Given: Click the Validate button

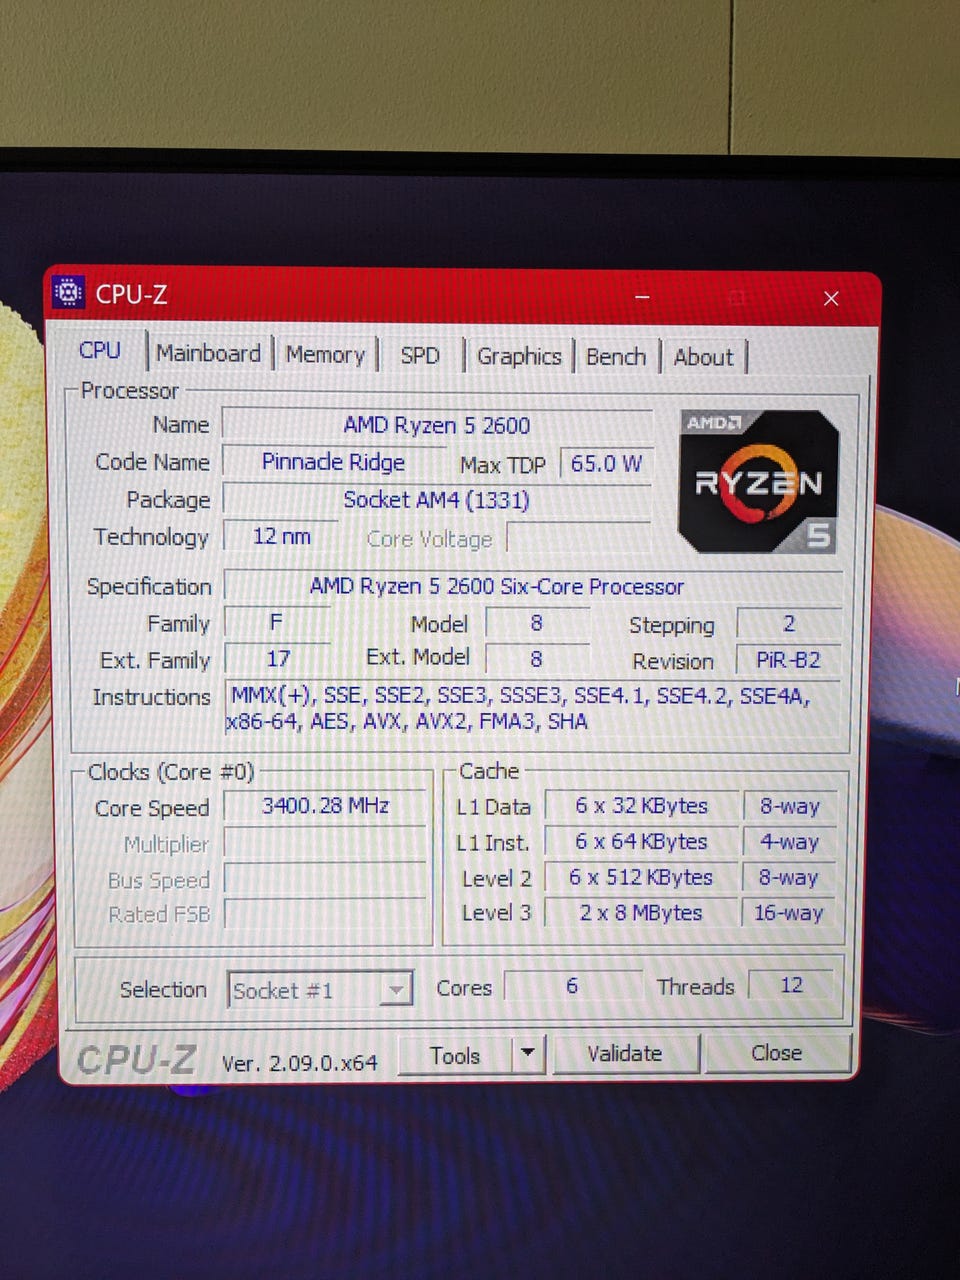Looking at the screenshot, I should pyautogui.click(x=624, y=1054).
